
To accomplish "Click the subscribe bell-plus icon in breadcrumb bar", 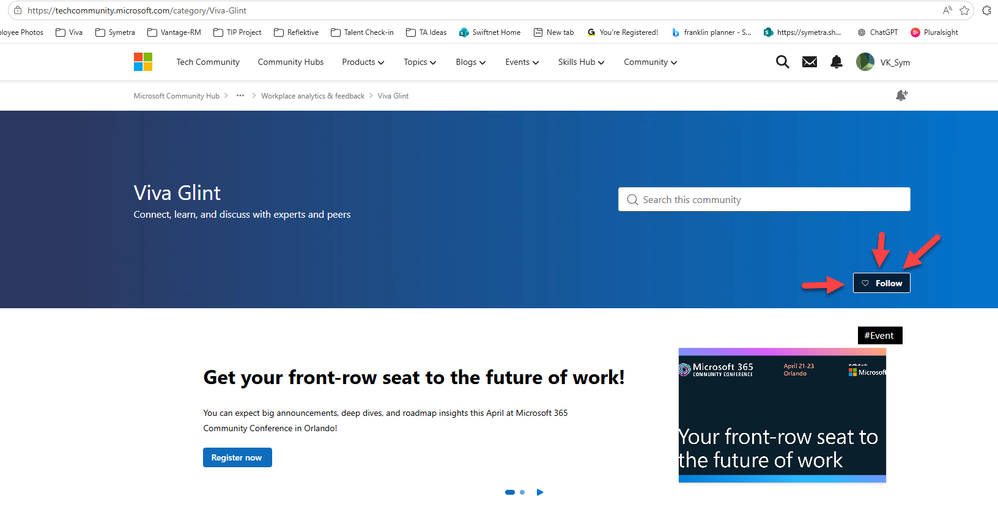I will pyautogui.click(x=901, y=95).
